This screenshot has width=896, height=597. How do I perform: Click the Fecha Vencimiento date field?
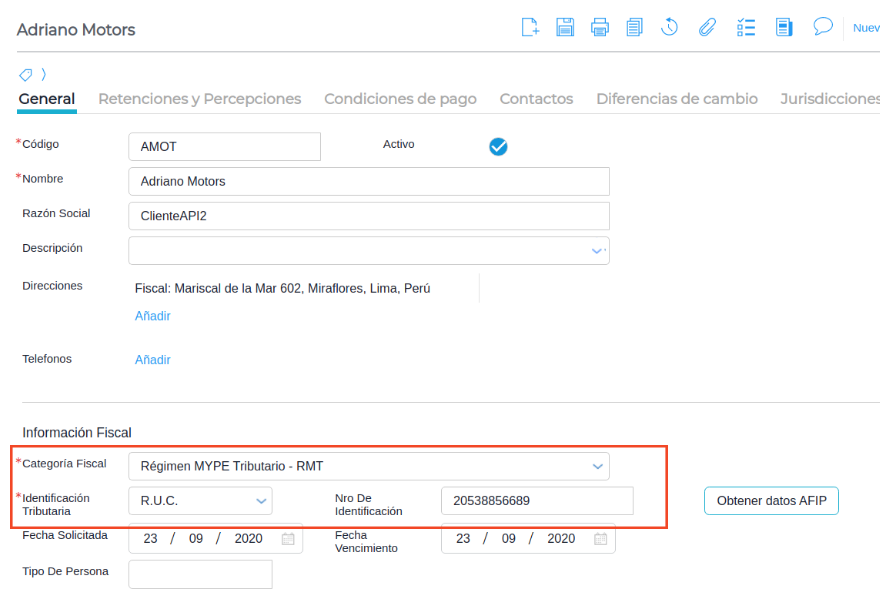528,539
